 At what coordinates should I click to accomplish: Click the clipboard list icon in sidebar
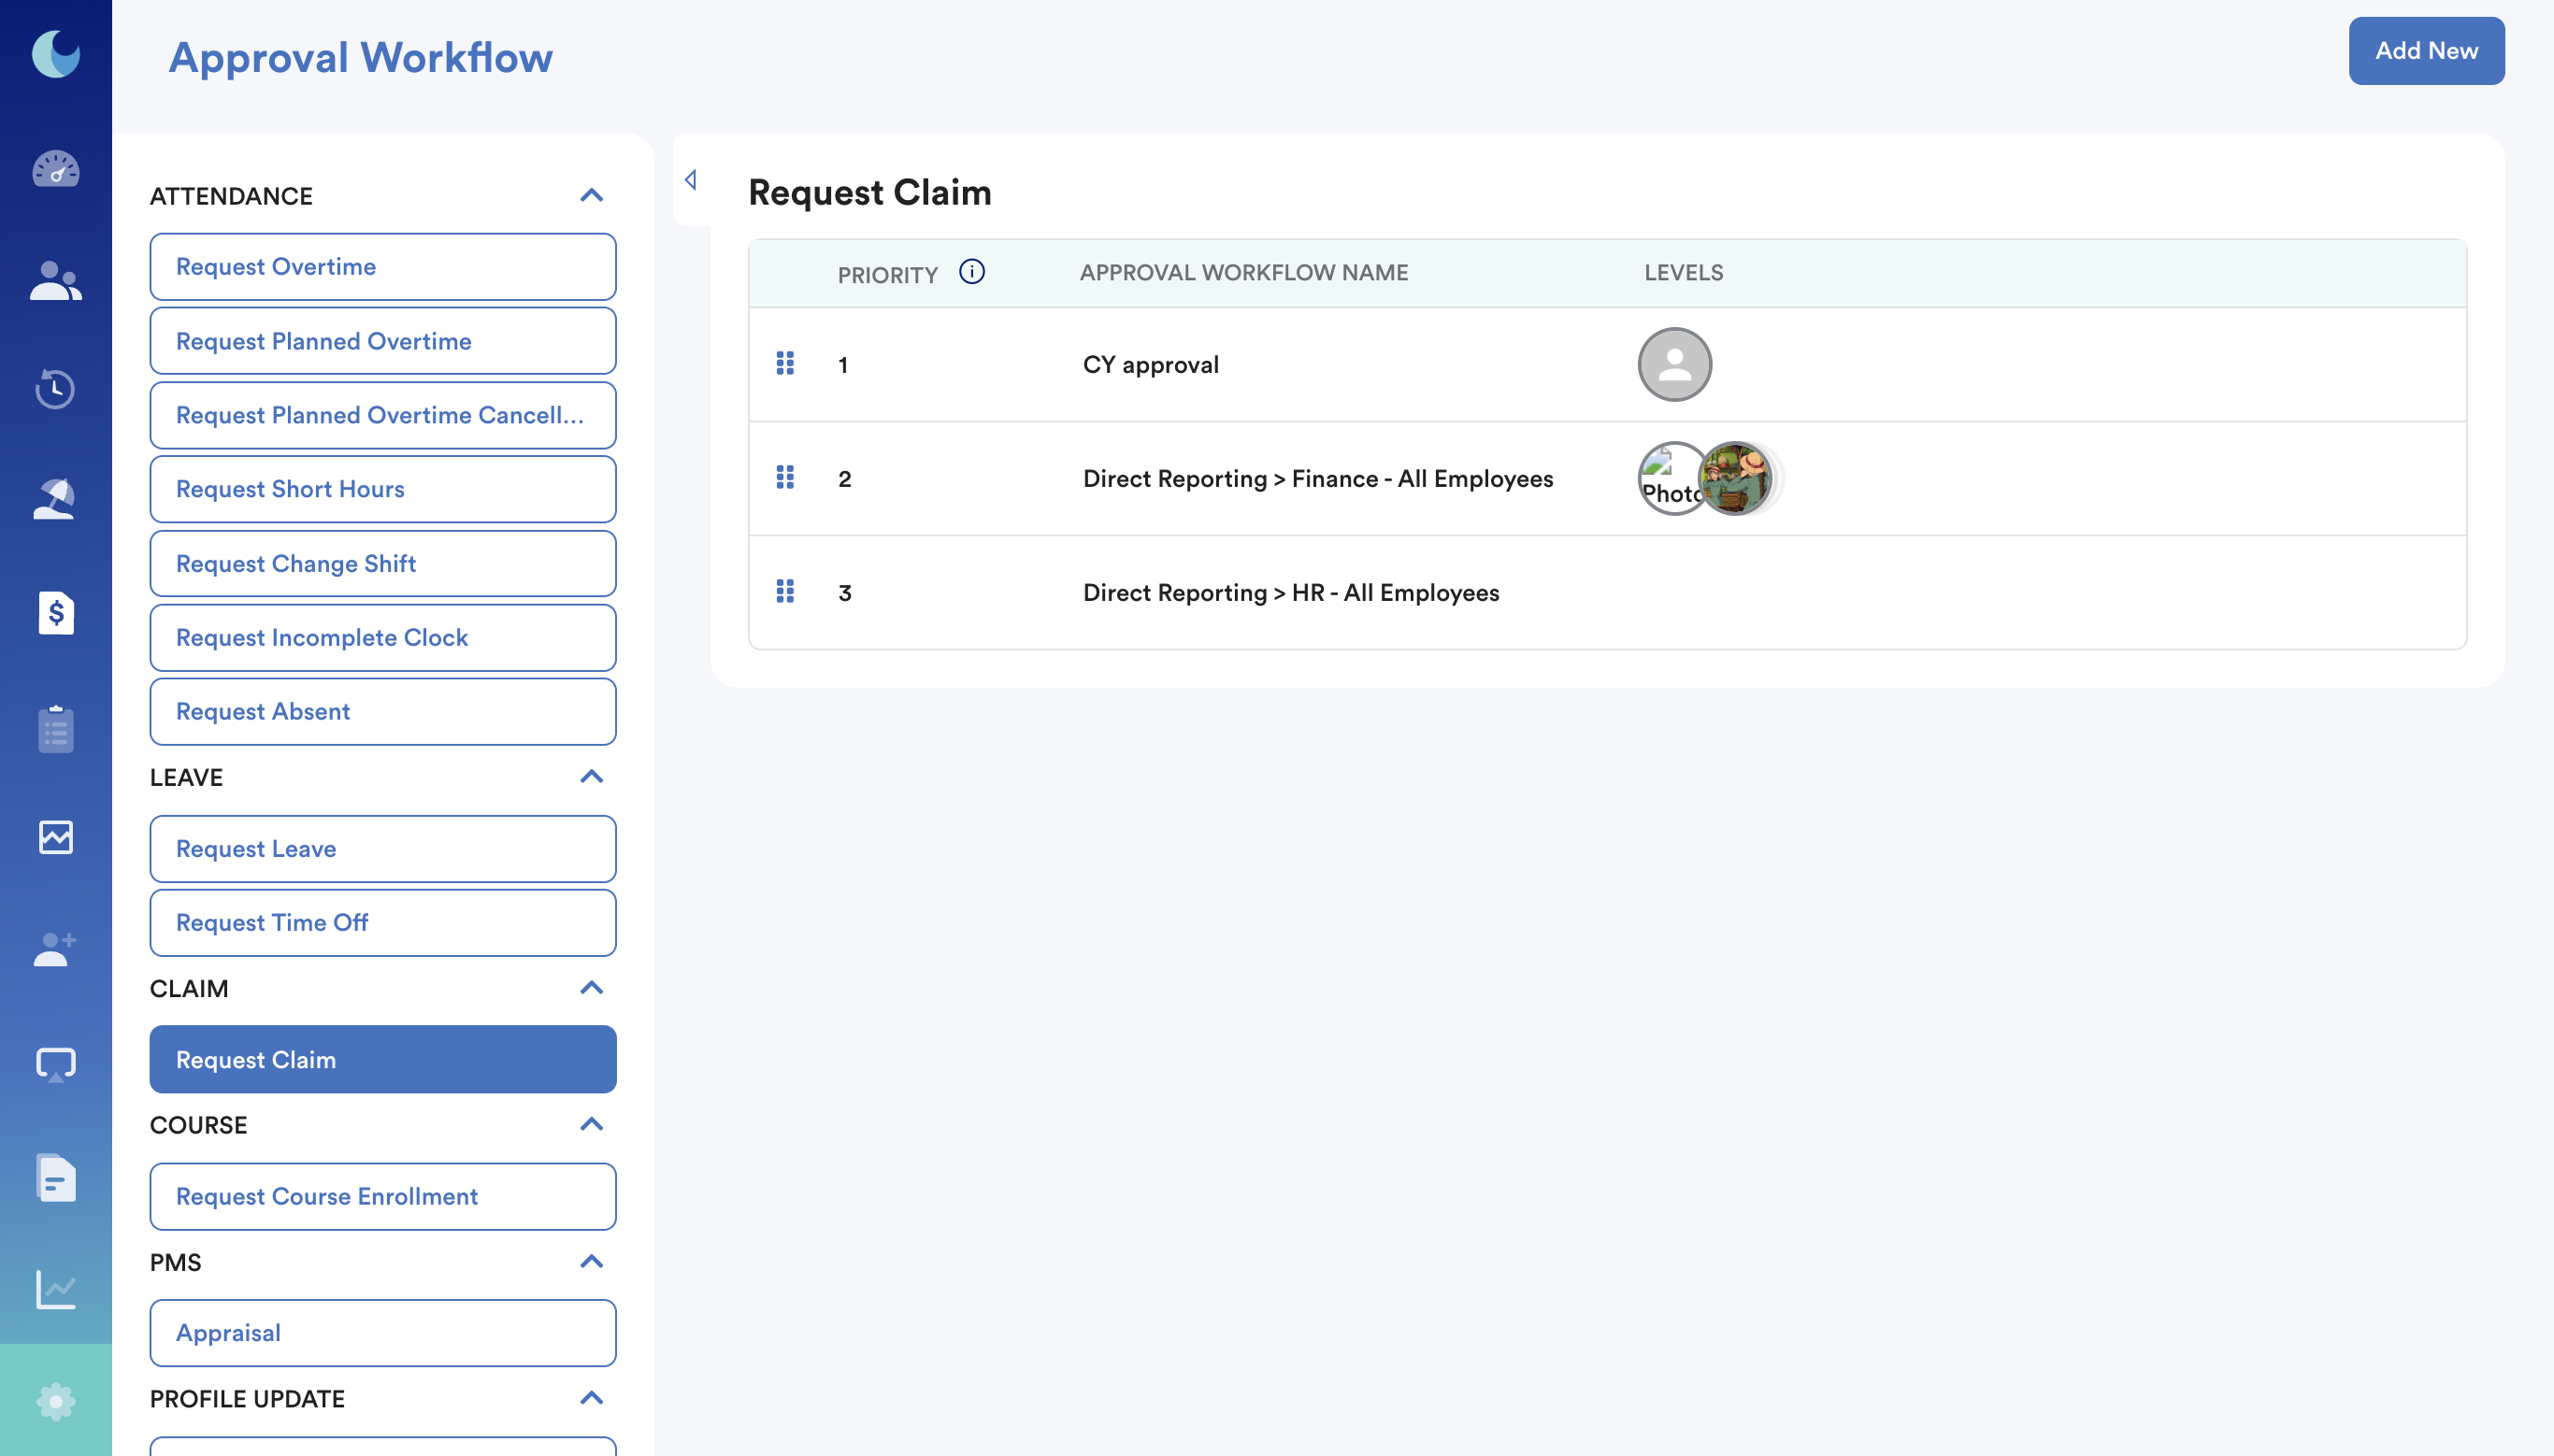tap(56, 729)
